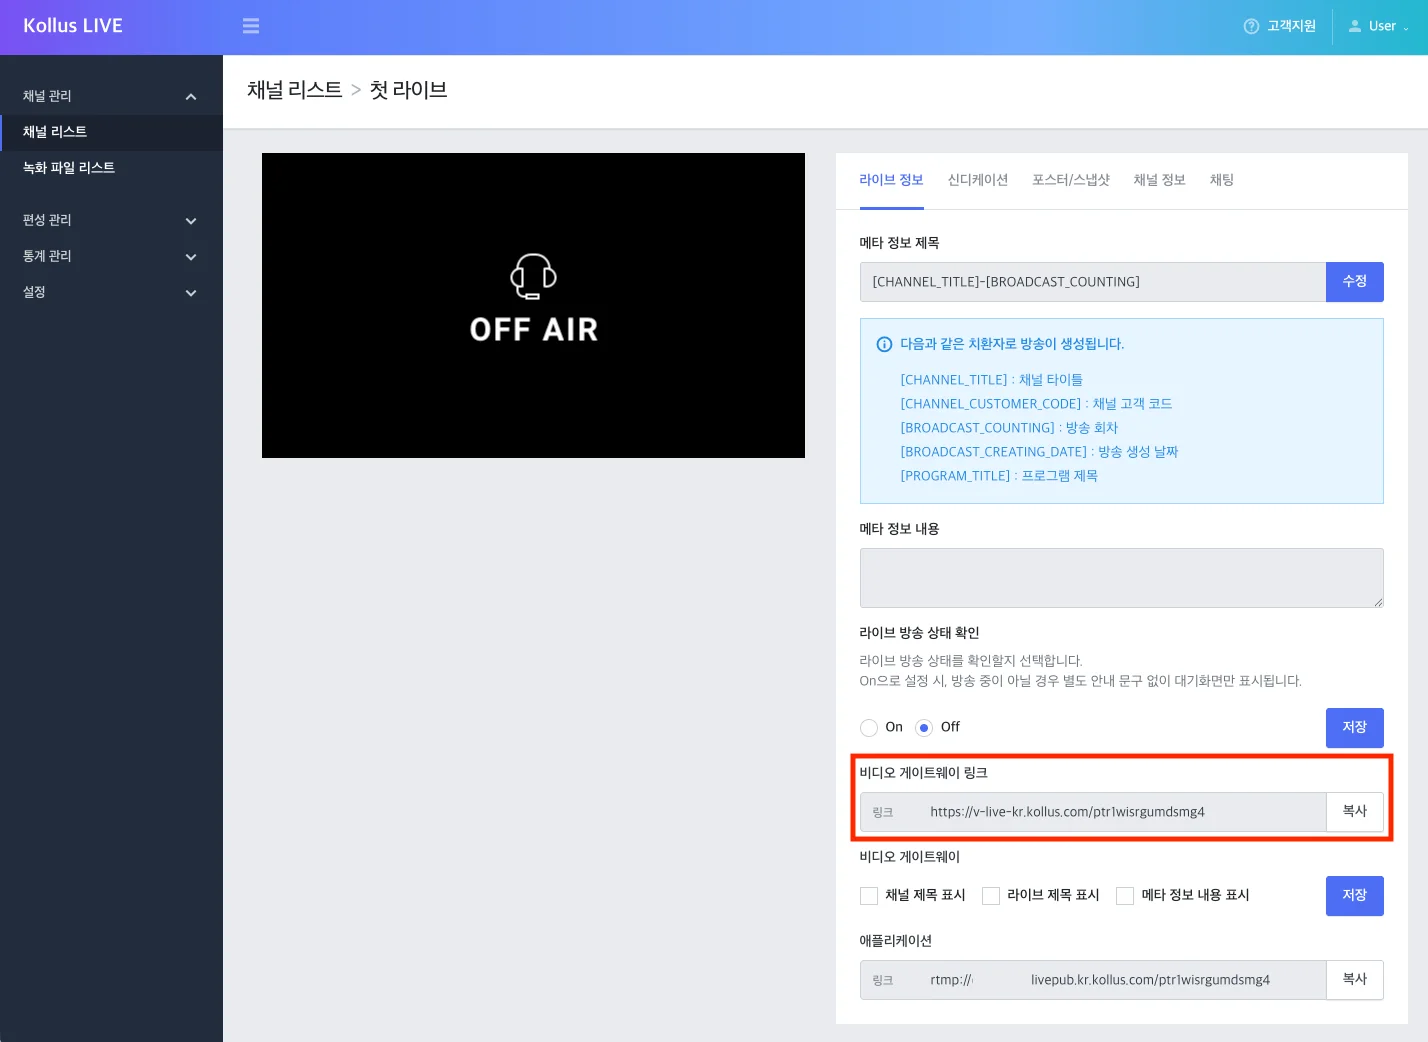Click the video gateway link URL field

[1093, 812]
